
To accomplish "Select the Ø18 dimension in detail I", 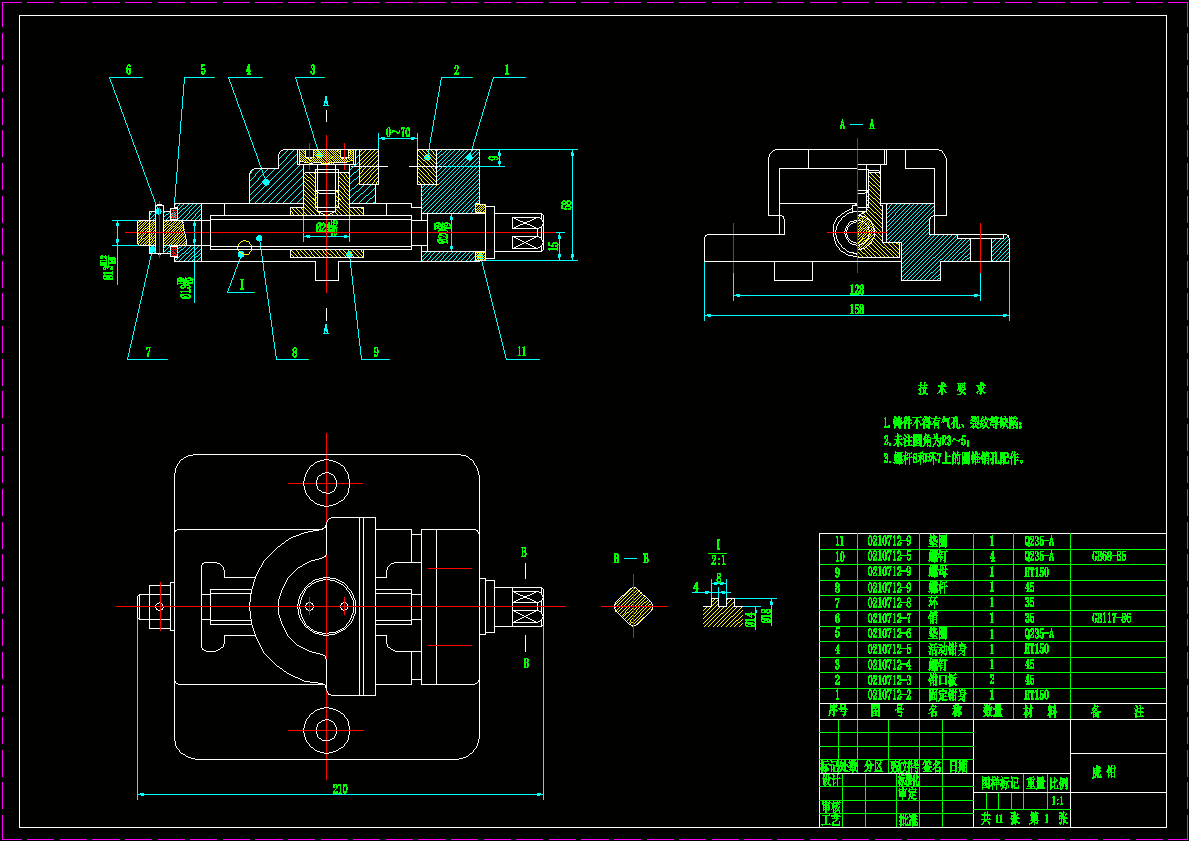I will (766, 615).
